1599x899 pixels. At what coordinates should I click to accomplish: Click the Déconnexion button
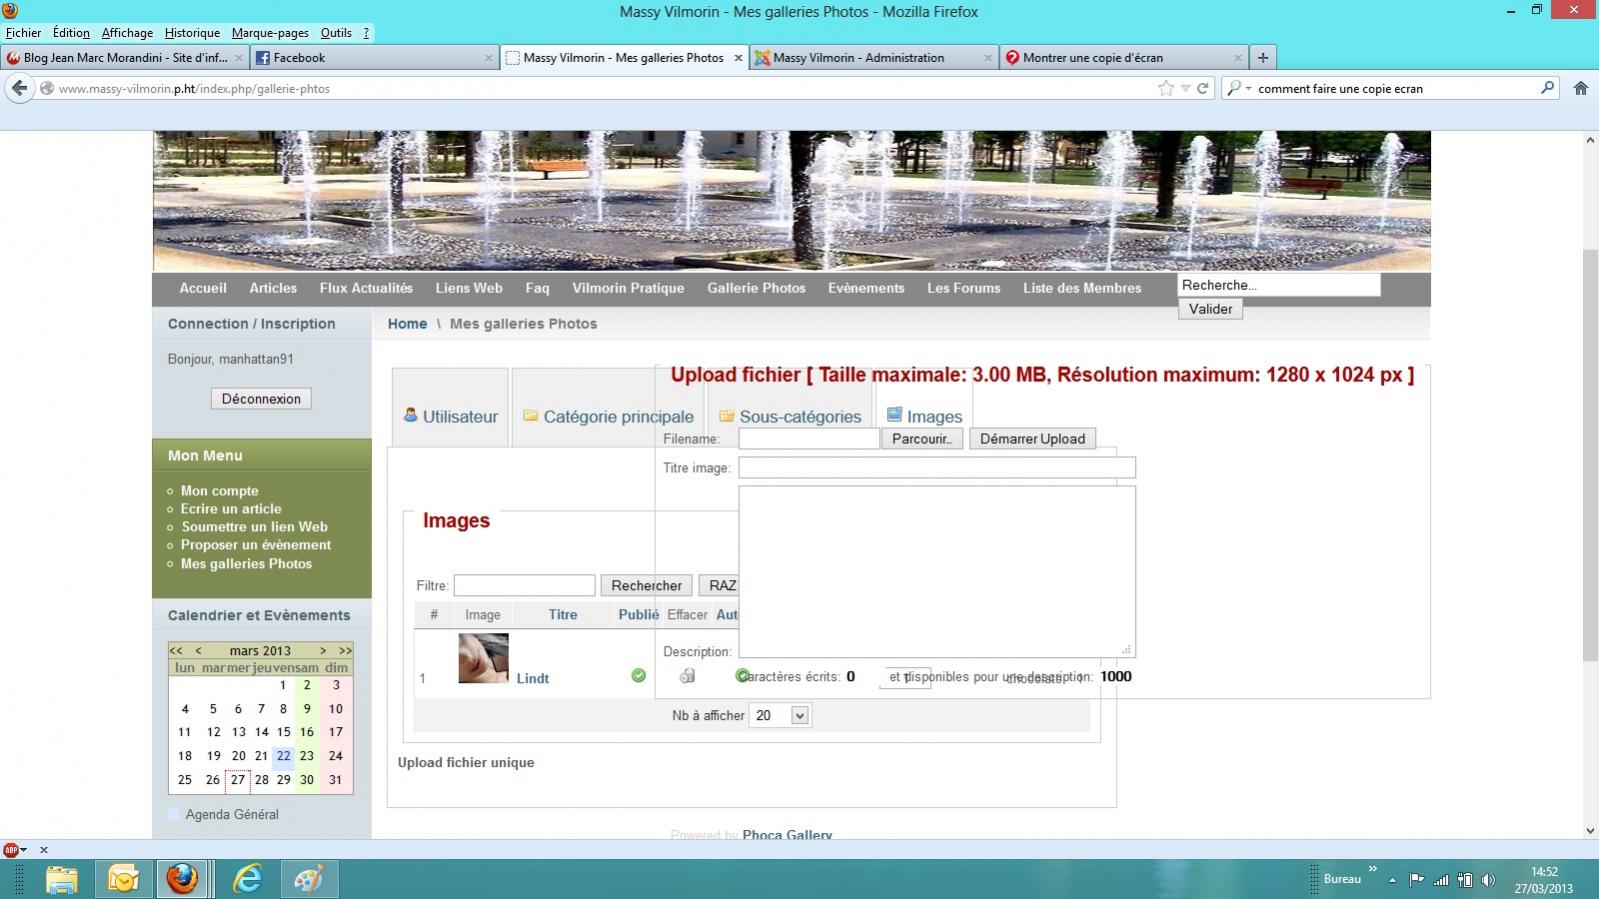click(x=261, y=398)
